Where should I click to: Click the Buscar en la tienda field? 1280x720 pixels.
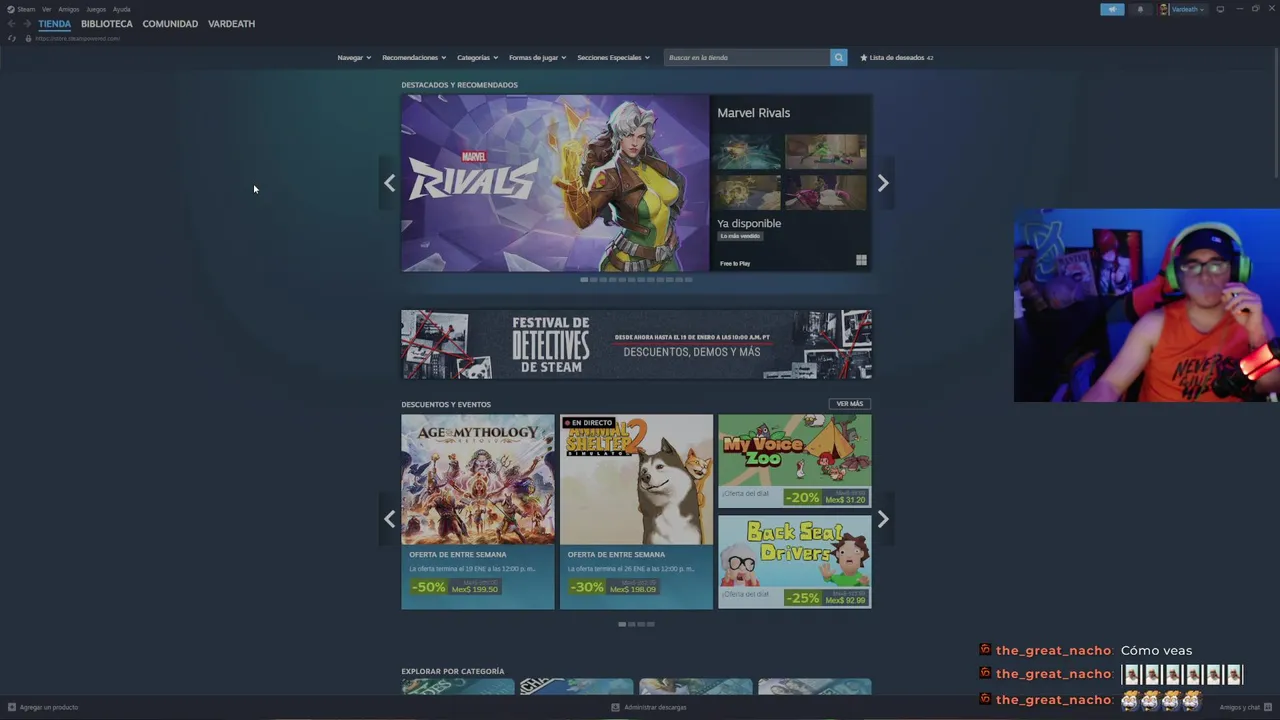(747, 57)
